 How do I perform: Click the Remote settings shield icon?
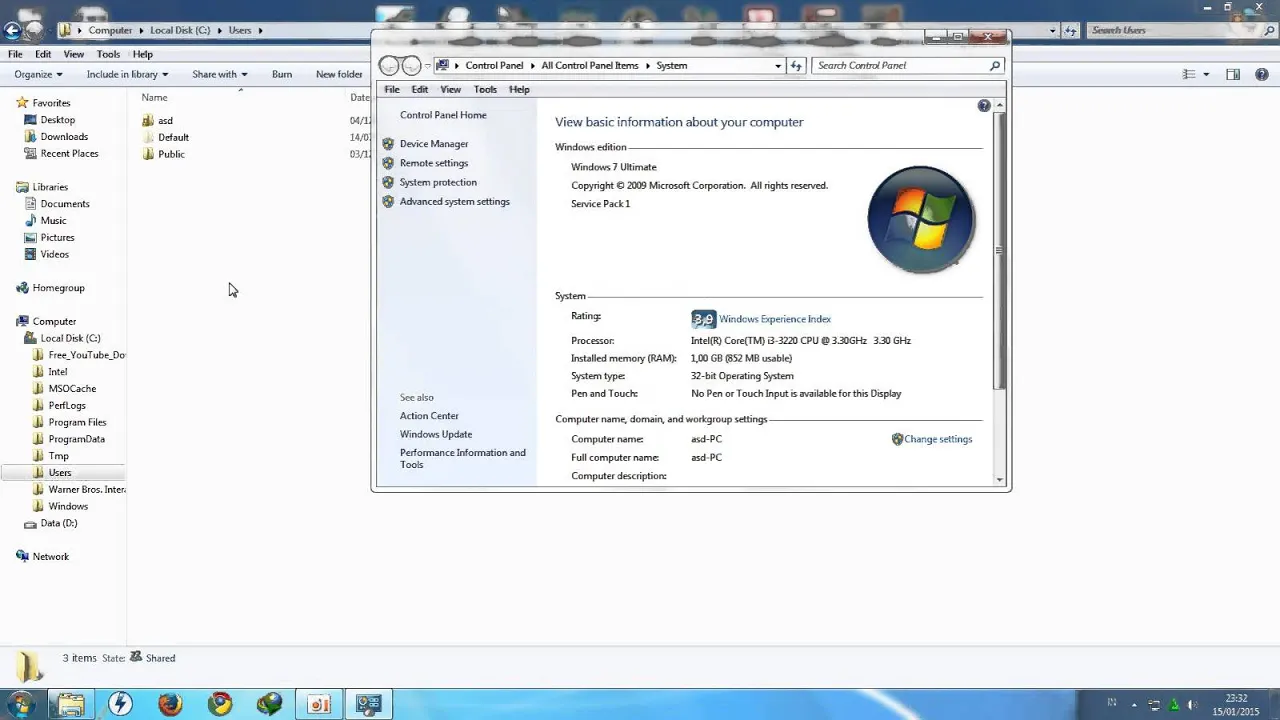pos(388,163)
